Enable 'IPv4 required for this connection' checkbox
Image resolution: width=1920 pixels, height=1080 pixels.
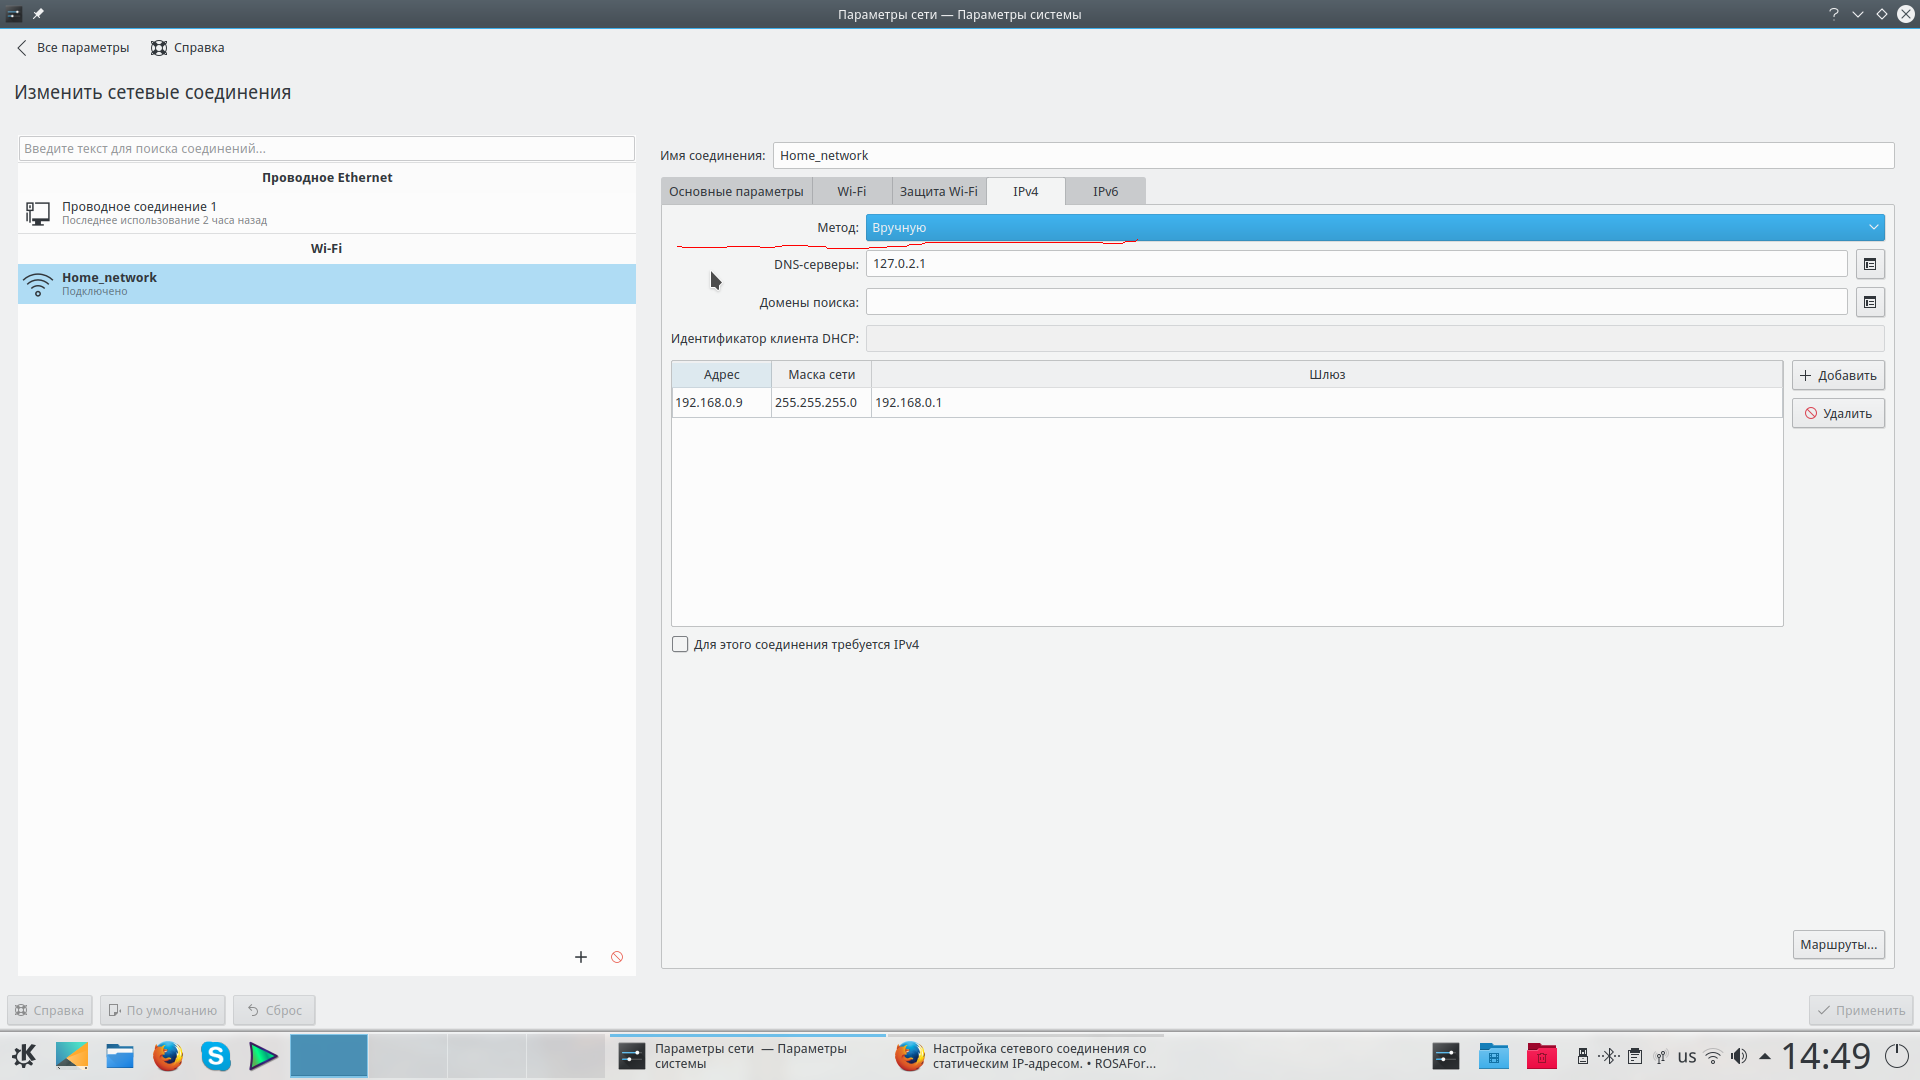point(680,644)
